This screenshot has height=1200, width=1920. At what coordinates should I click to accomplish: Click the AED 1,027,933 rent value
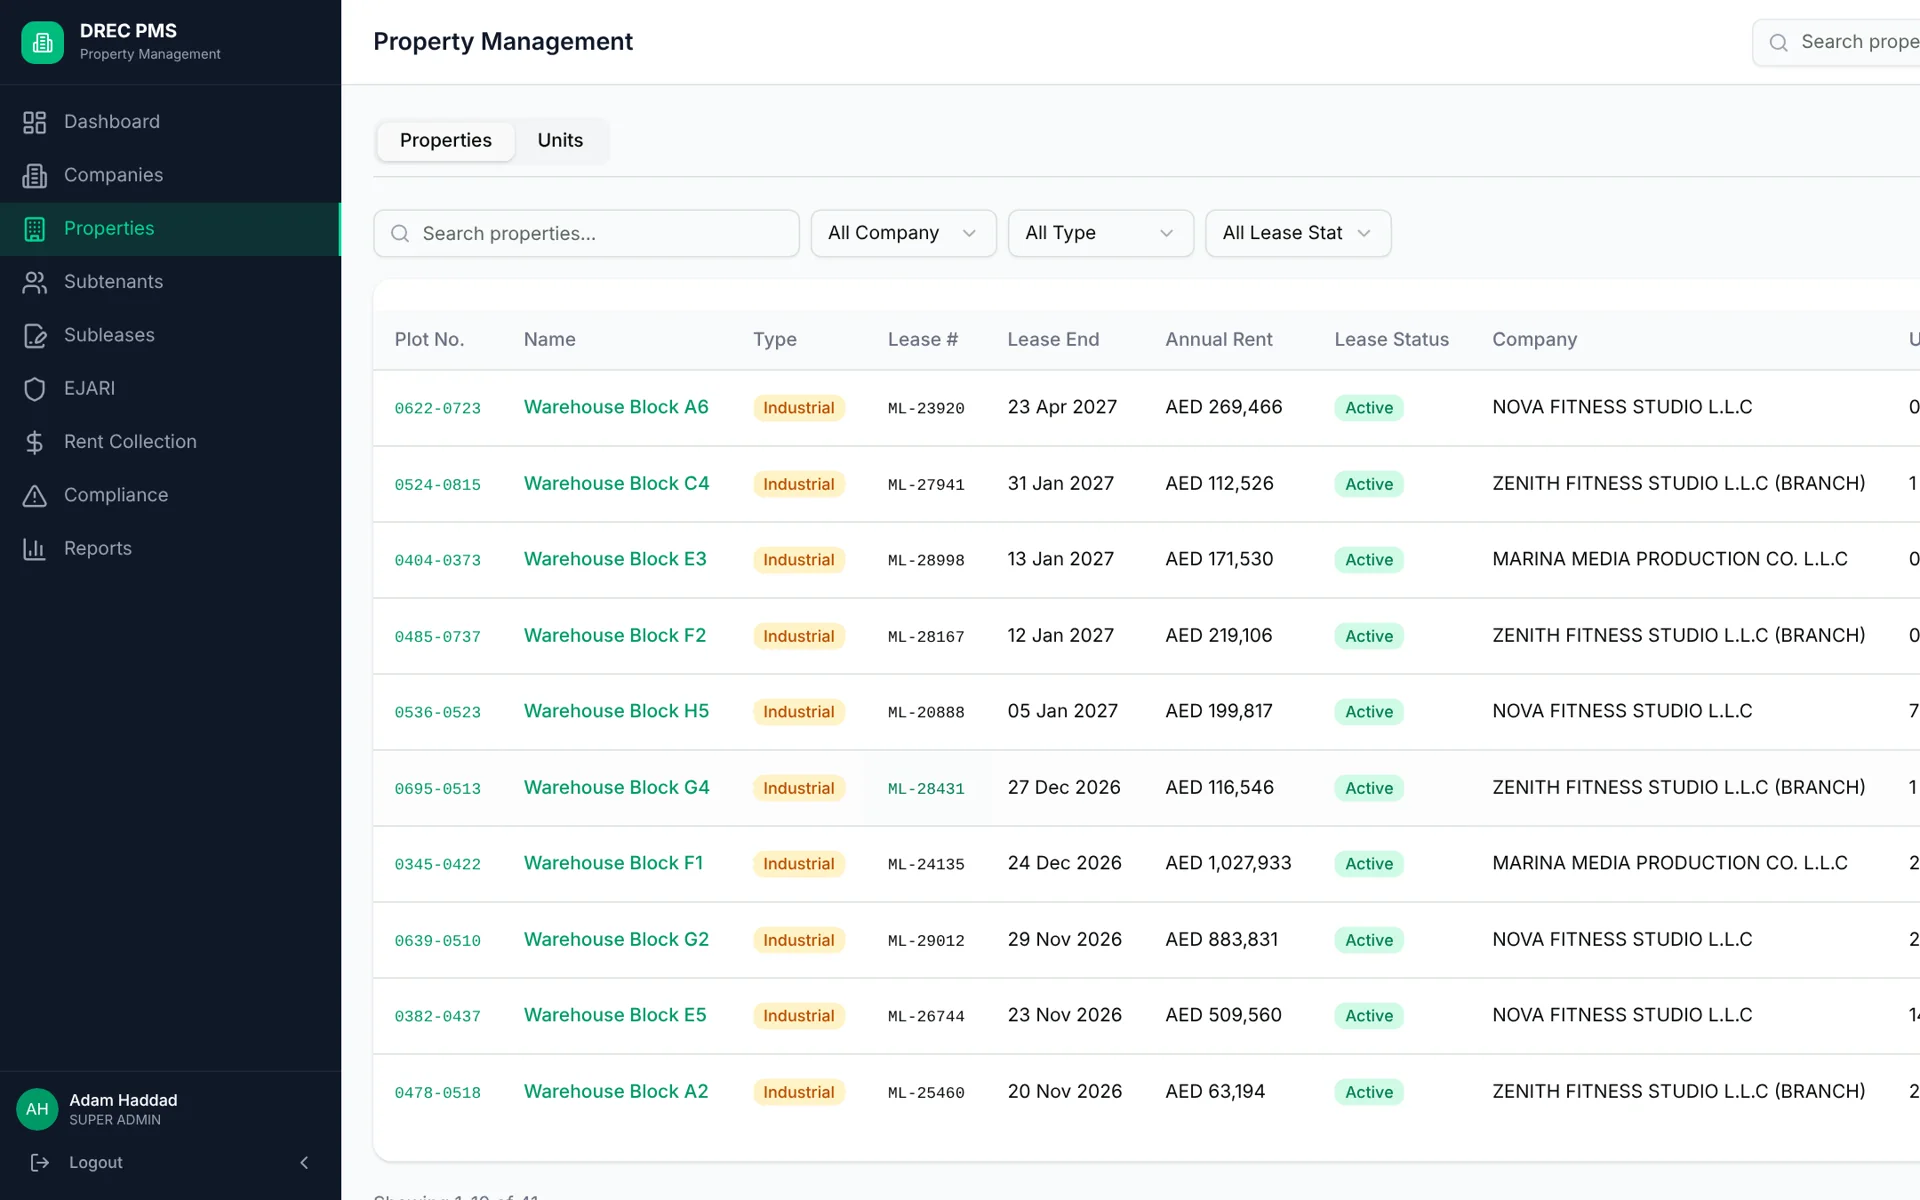[1228, 863]
